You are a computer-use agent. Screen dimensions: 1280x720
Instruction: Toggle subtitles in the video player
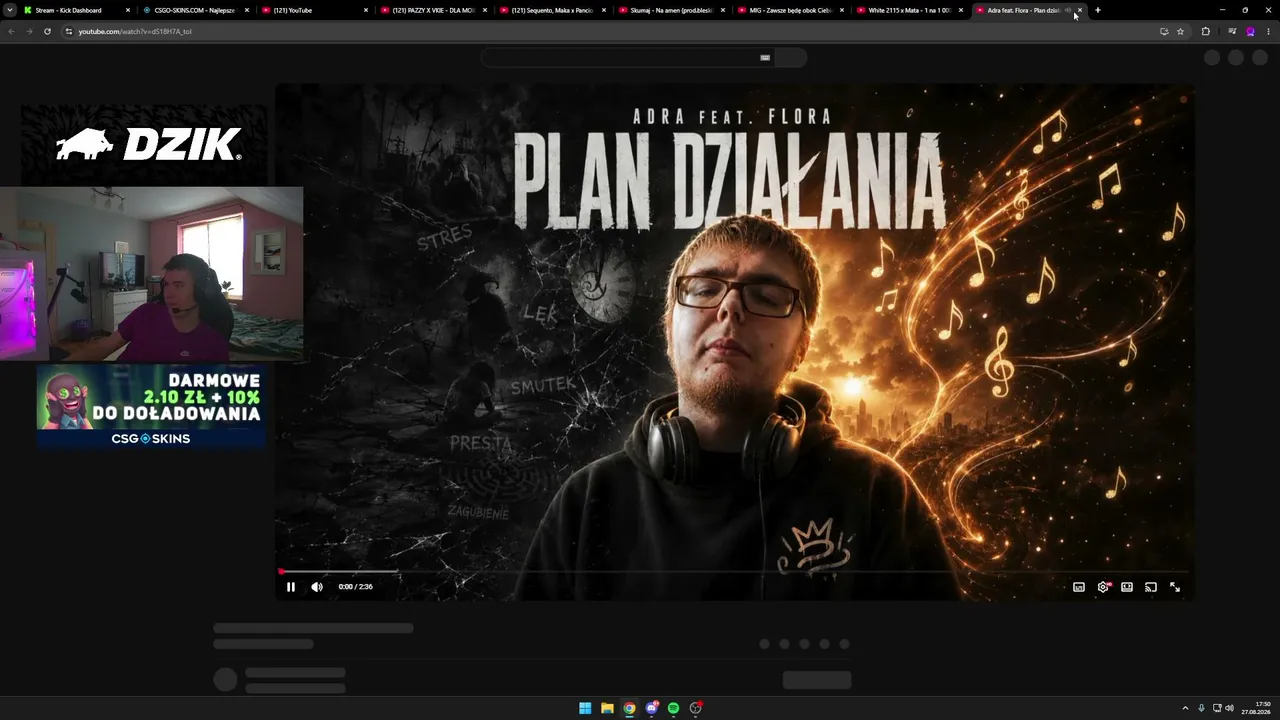(1079, 587)
